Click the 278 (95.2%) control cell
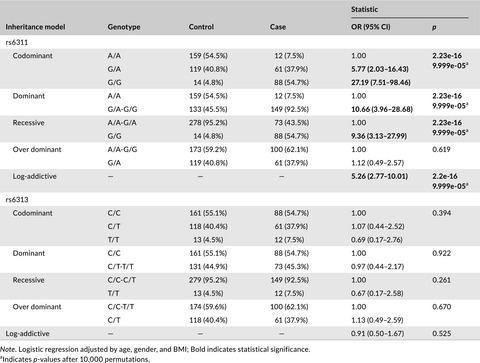 pos(208,123)
